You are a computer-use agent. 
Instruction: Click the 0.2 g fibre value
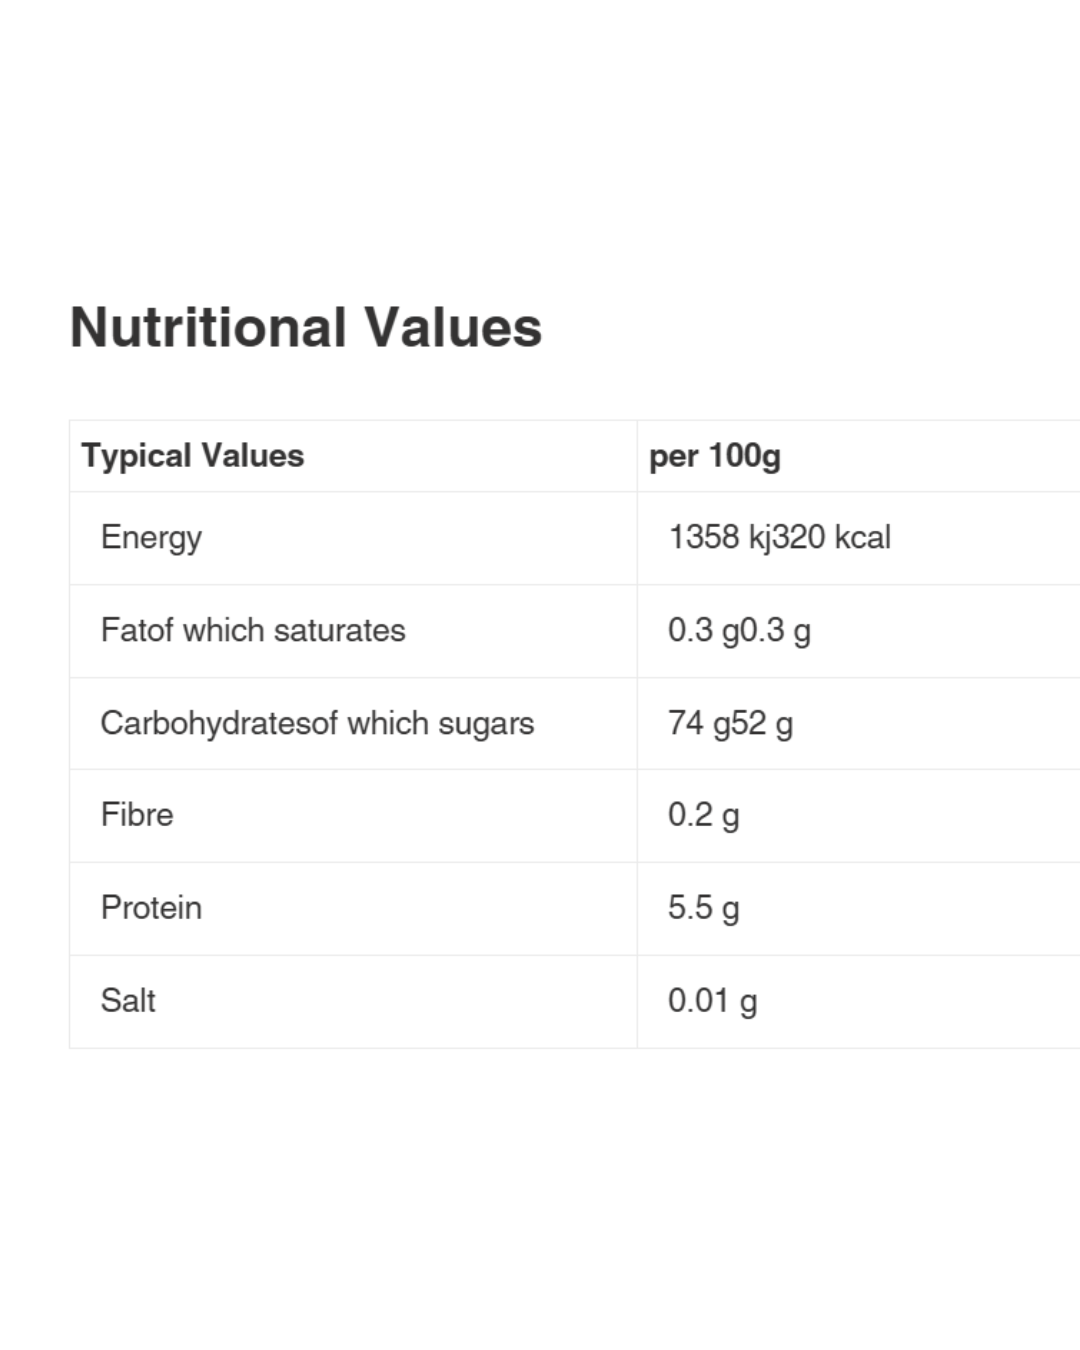point(704,815)
